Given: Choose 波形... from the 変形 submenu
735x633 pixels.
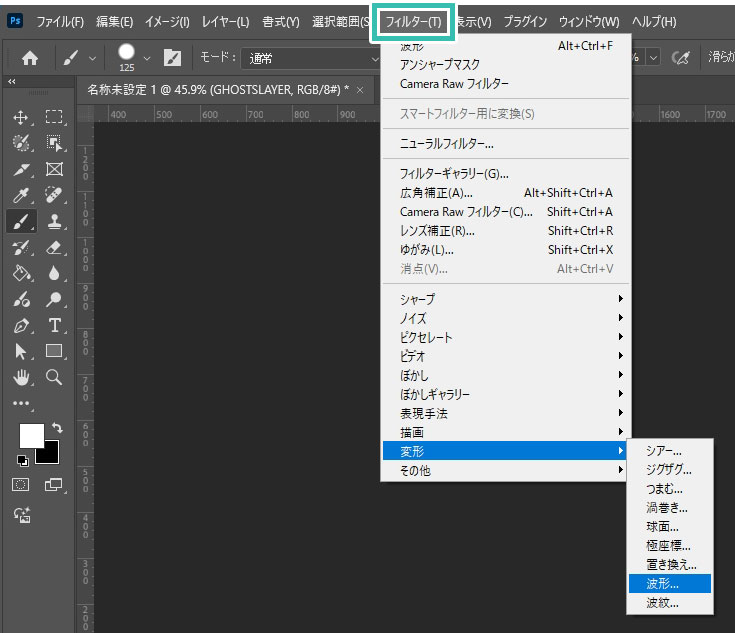Looking at the screenshot, I should pyautogui.click(x=670, y=584).
